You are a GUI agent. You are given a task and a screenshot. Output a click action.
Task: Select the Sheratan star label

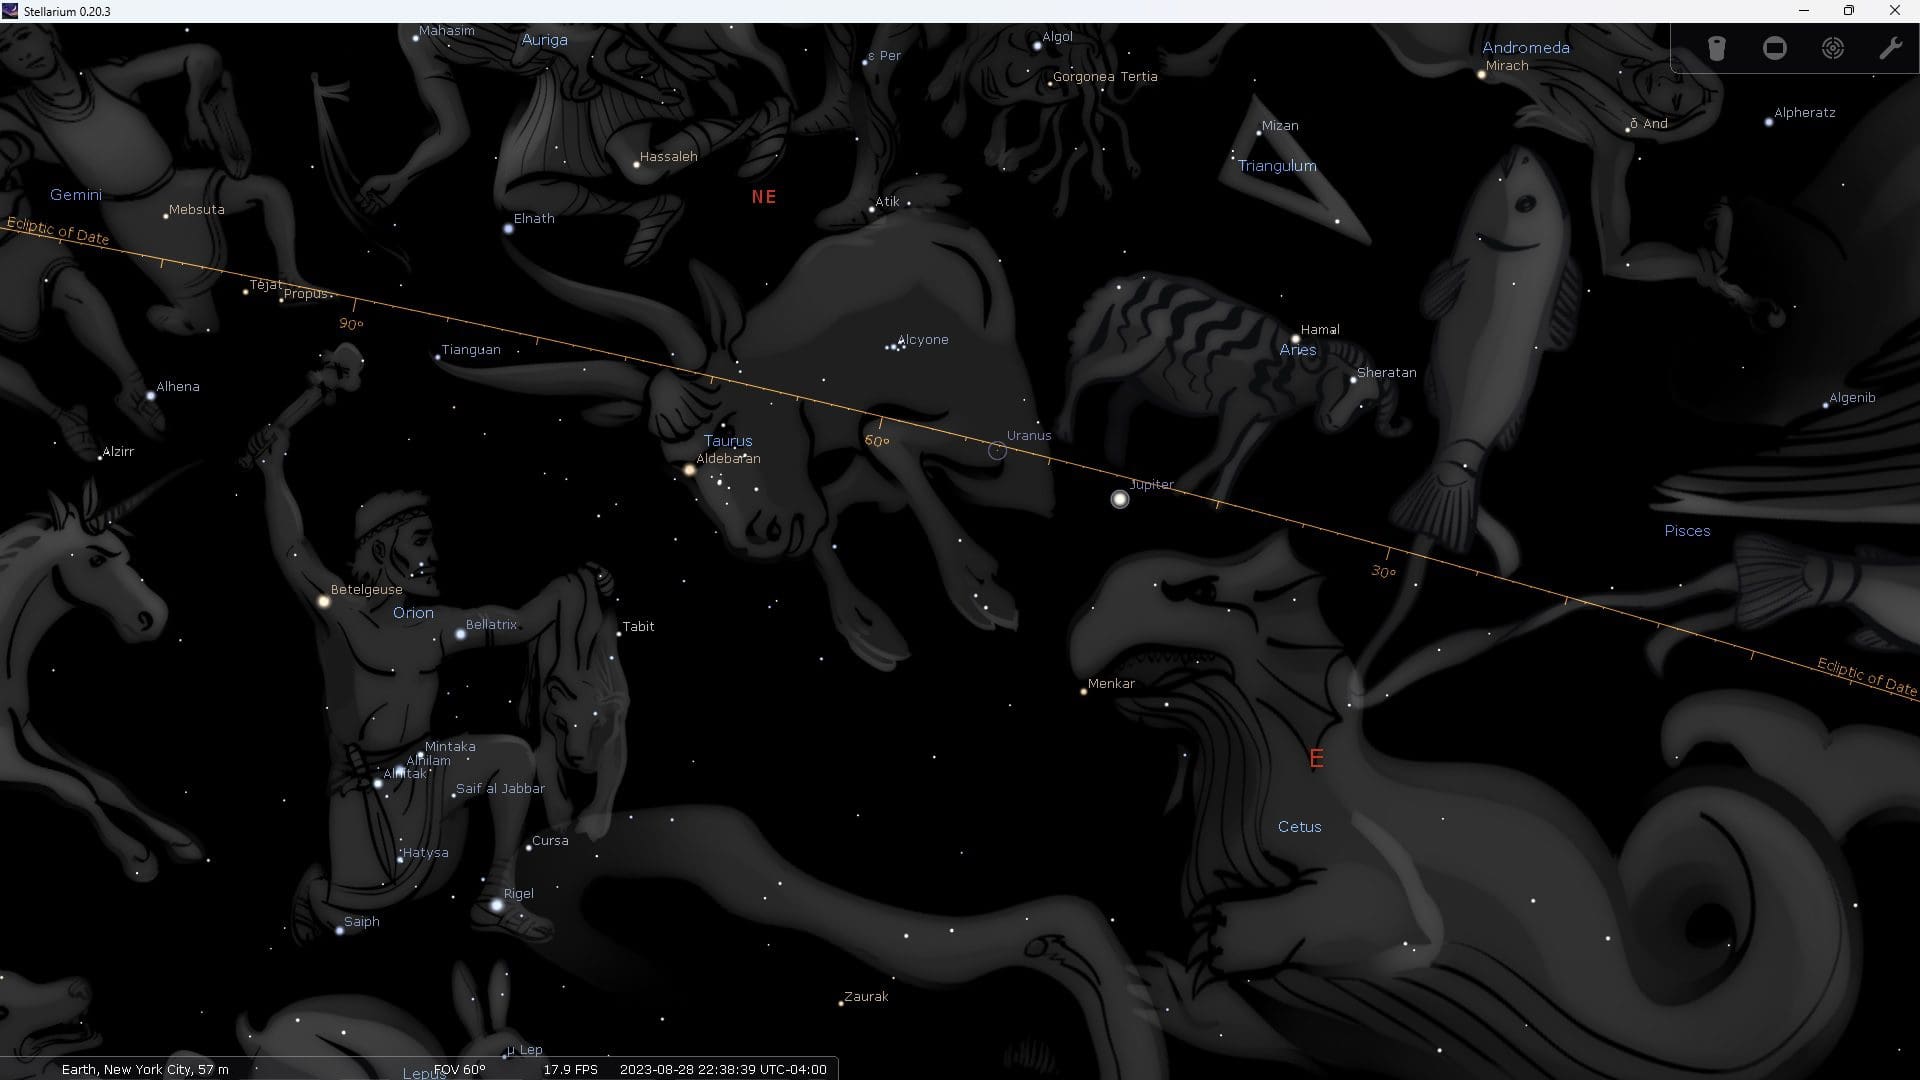[x=1386, y=373]
